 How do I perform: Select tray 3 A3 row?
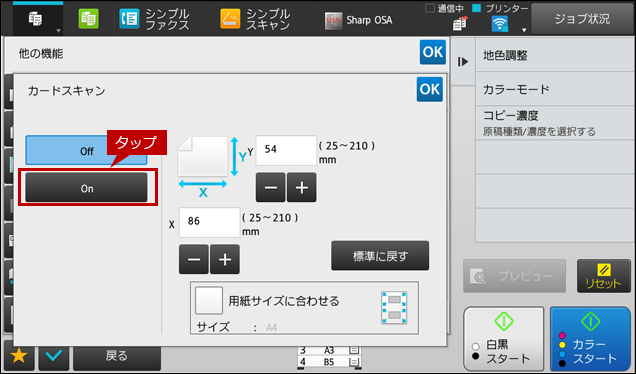pyautogui.click(x=329, y=350)
